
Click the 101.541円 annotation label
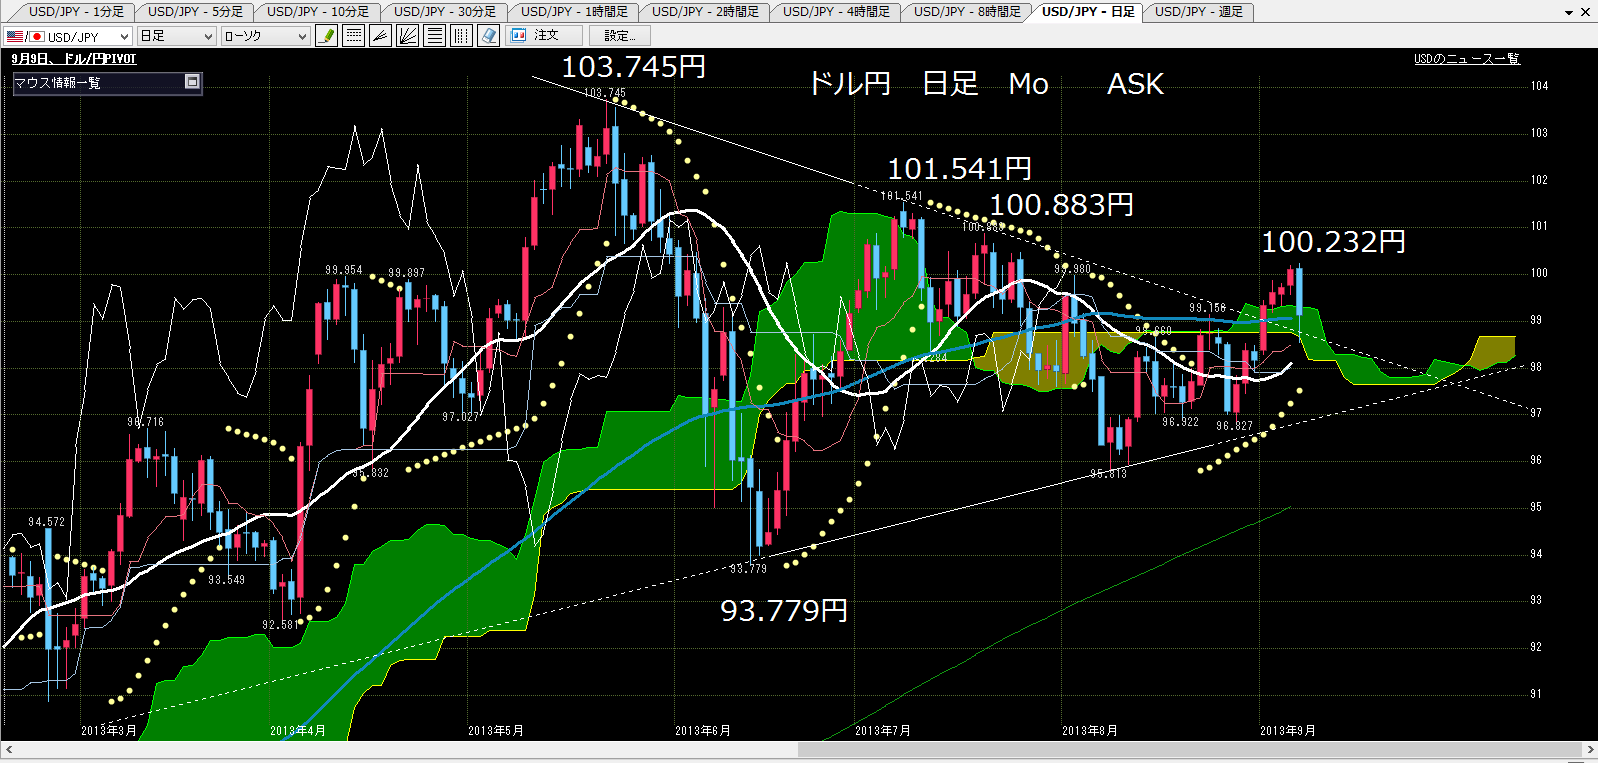[x=959, y=169]
